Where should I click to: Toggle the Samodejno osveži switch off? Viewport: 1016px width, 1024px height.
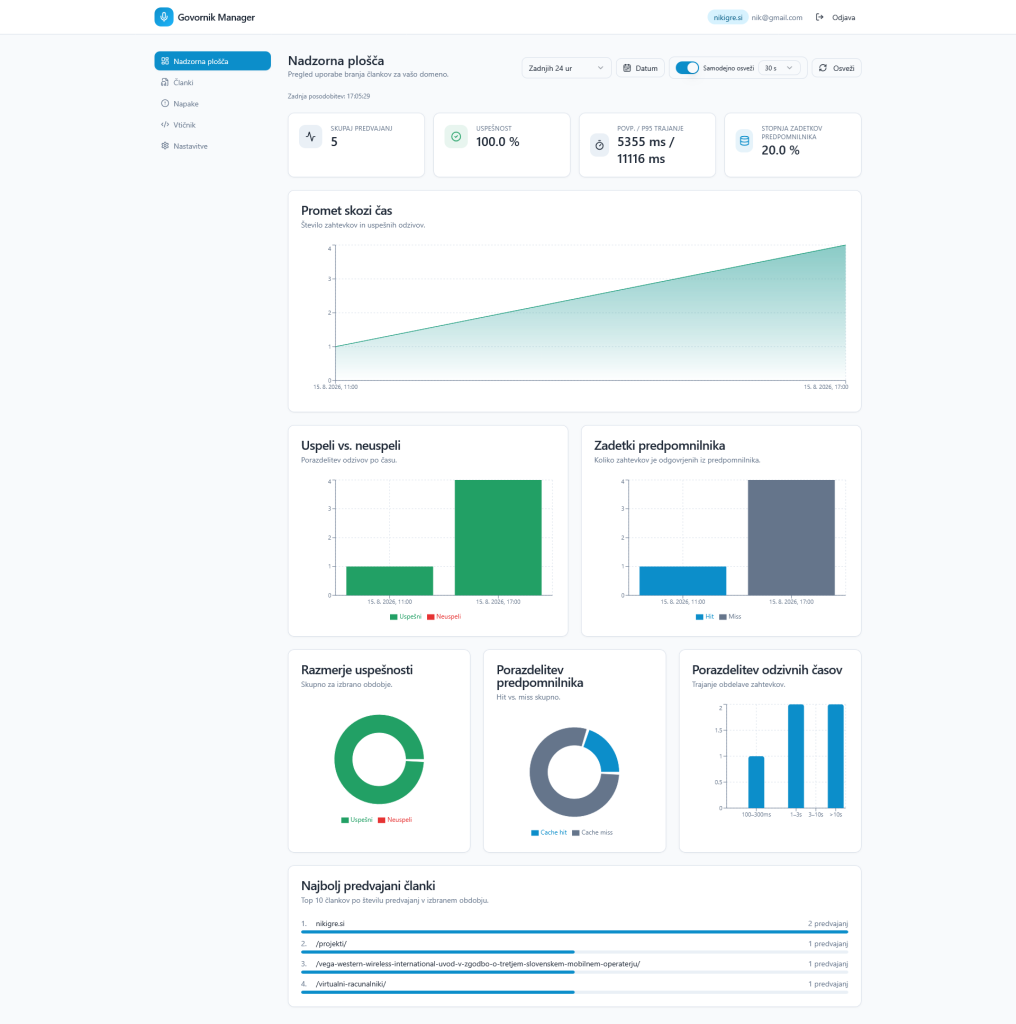point(687,68)
